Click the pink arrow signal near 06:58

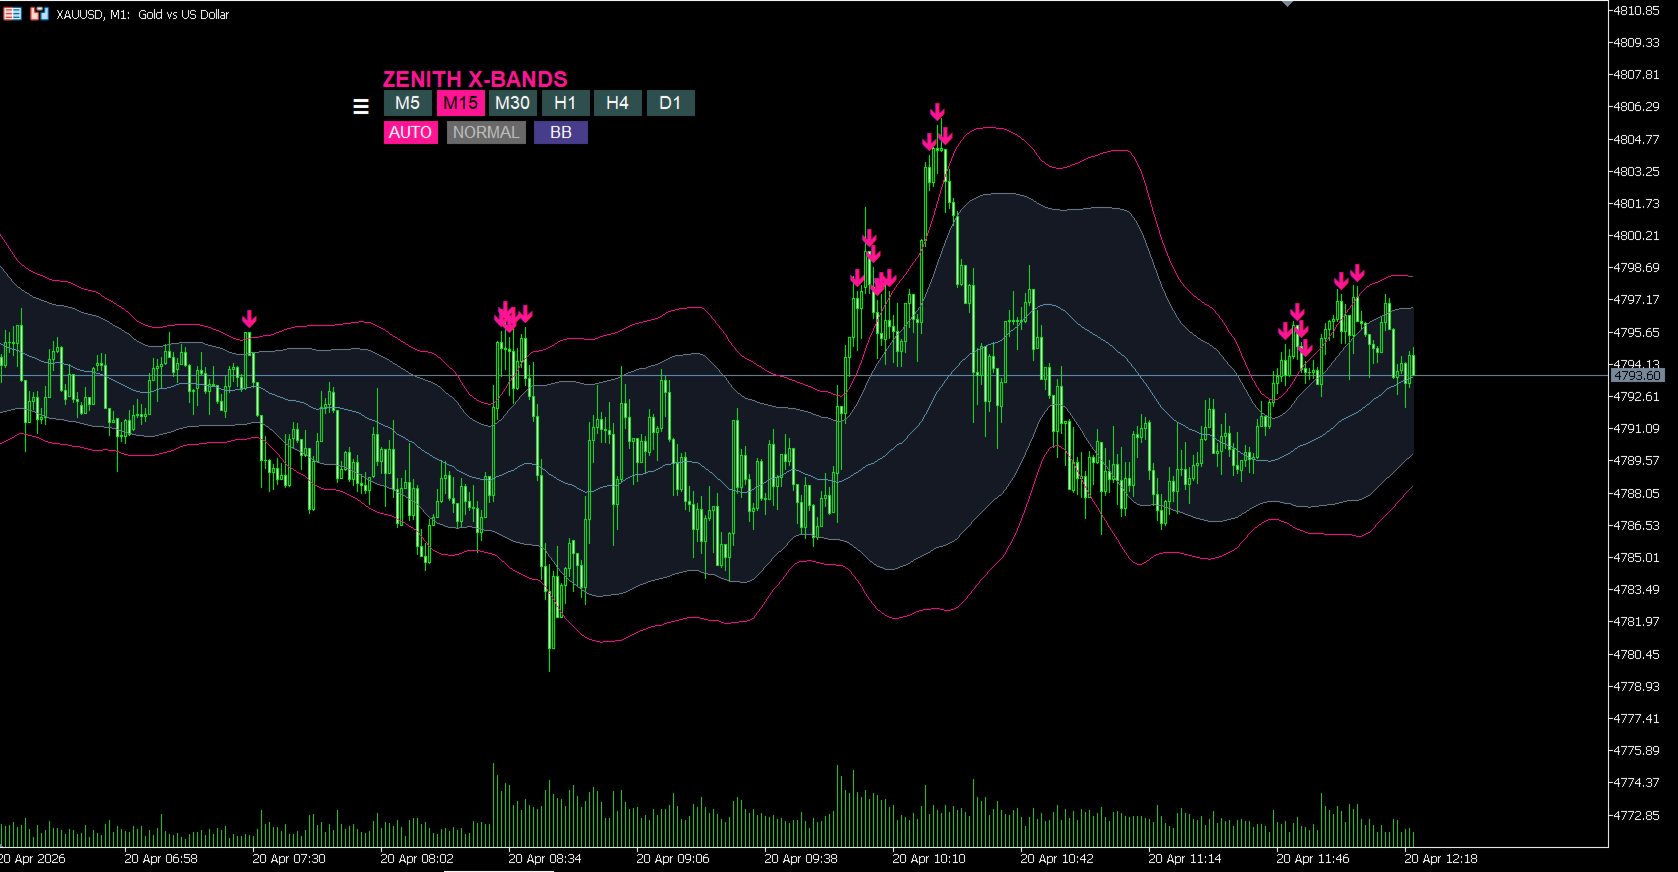[249, 319]
